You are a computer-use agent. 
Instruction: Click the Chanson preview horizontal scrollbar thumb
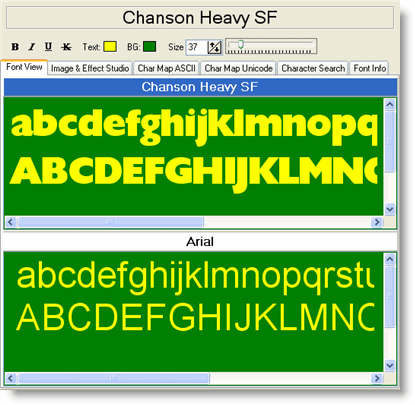110,222
